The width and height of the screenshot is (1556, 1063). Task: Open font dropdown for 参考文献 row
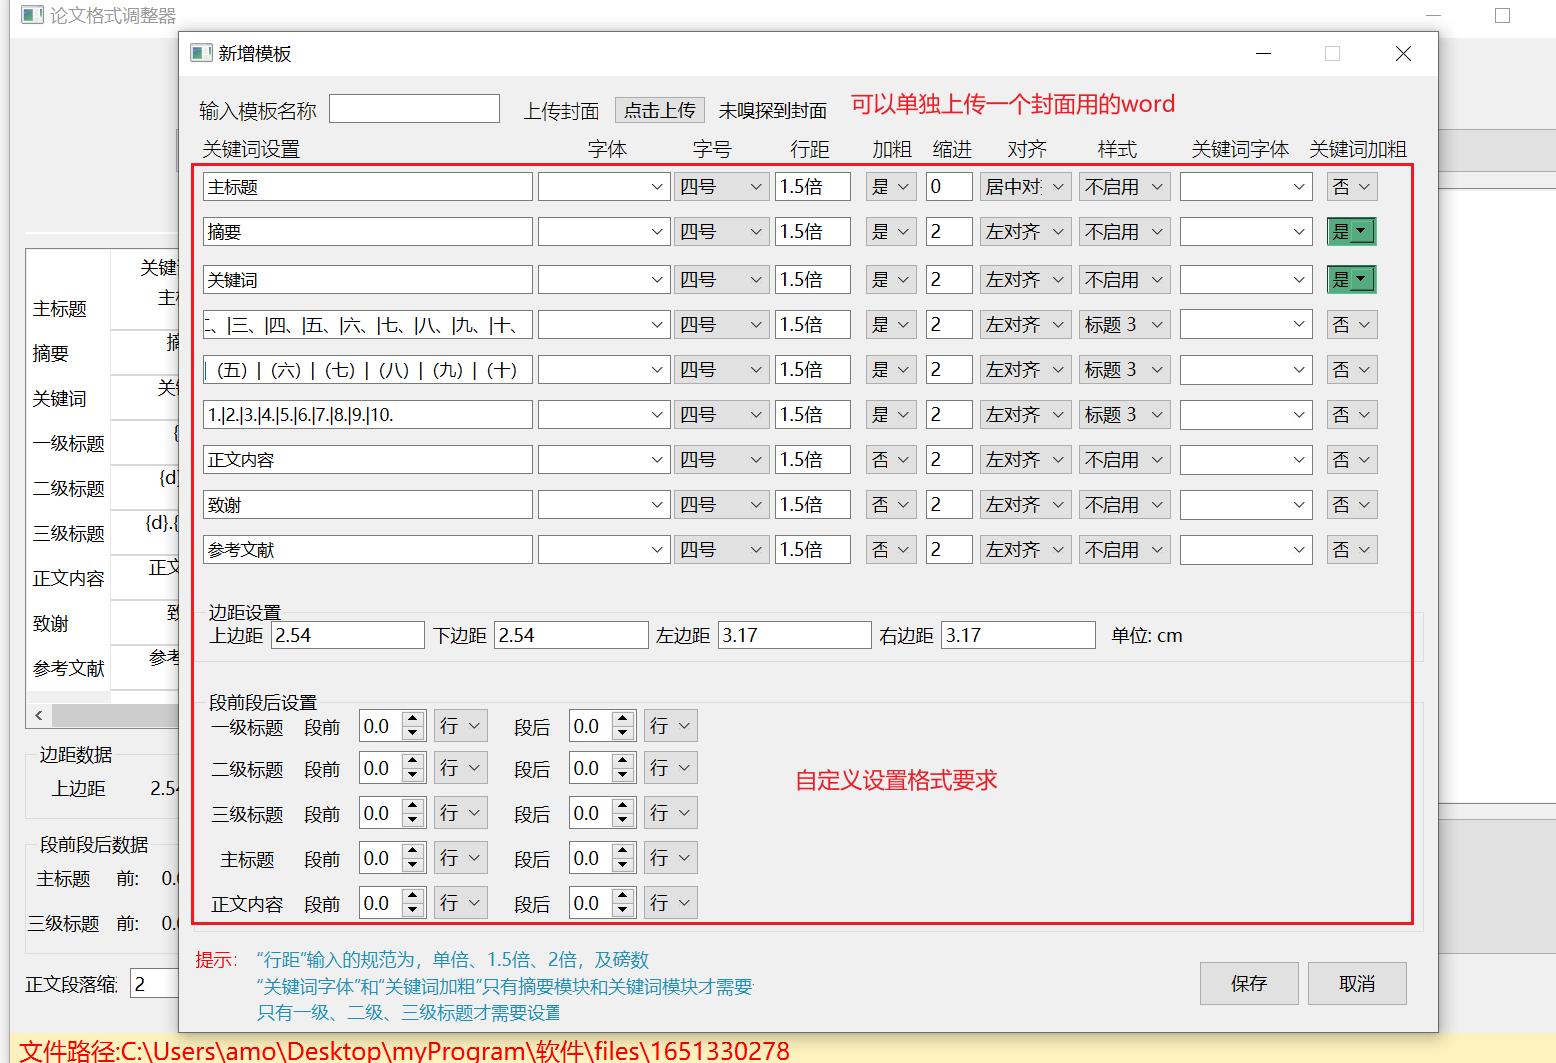604,550
